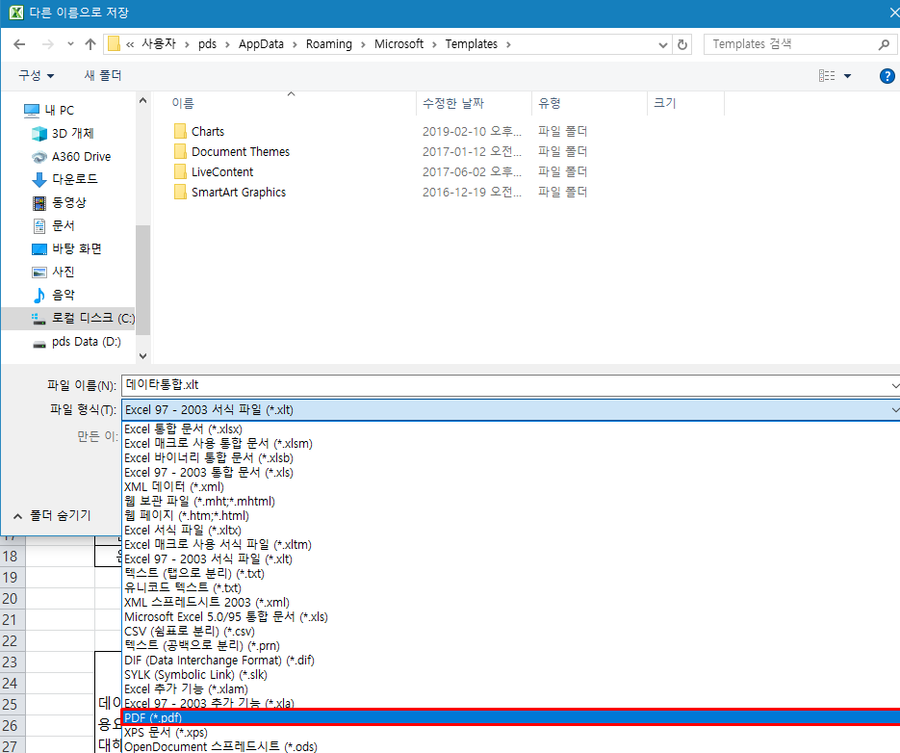Change the view layout icon
The image size is (900, 753).
tap(827, 75)
